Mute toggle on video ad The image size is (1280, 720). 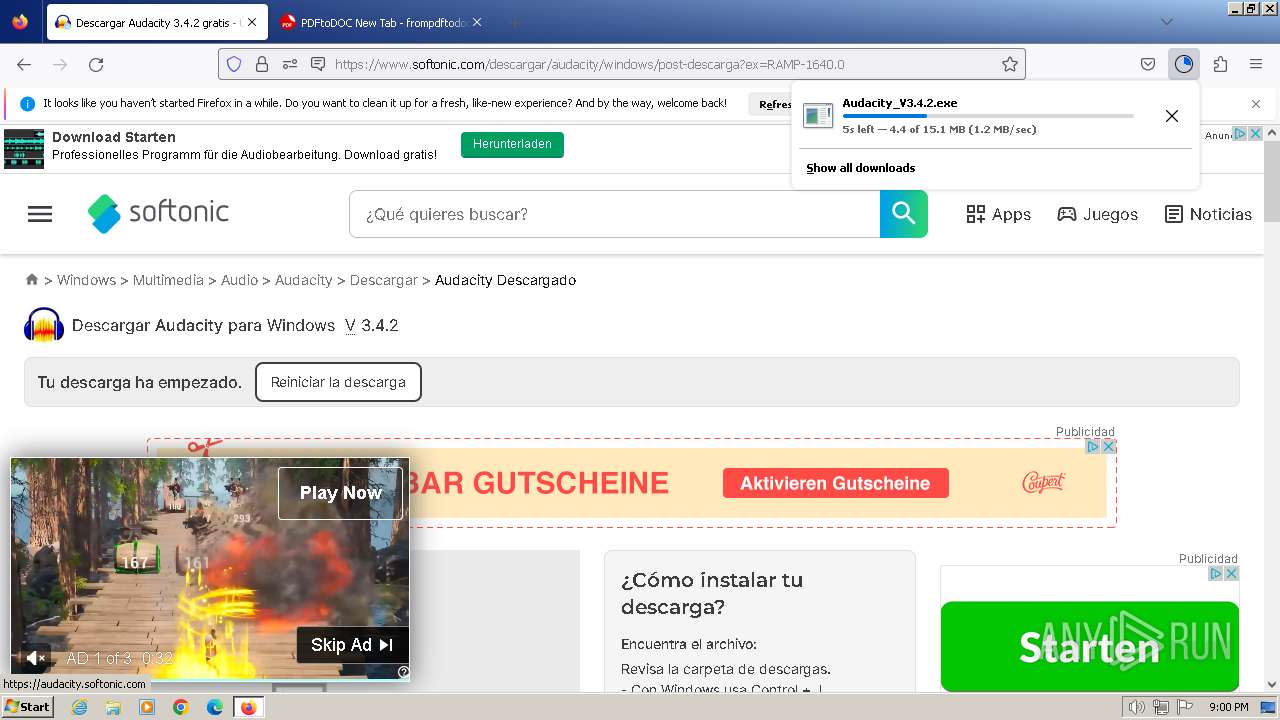tap(34, 658)
